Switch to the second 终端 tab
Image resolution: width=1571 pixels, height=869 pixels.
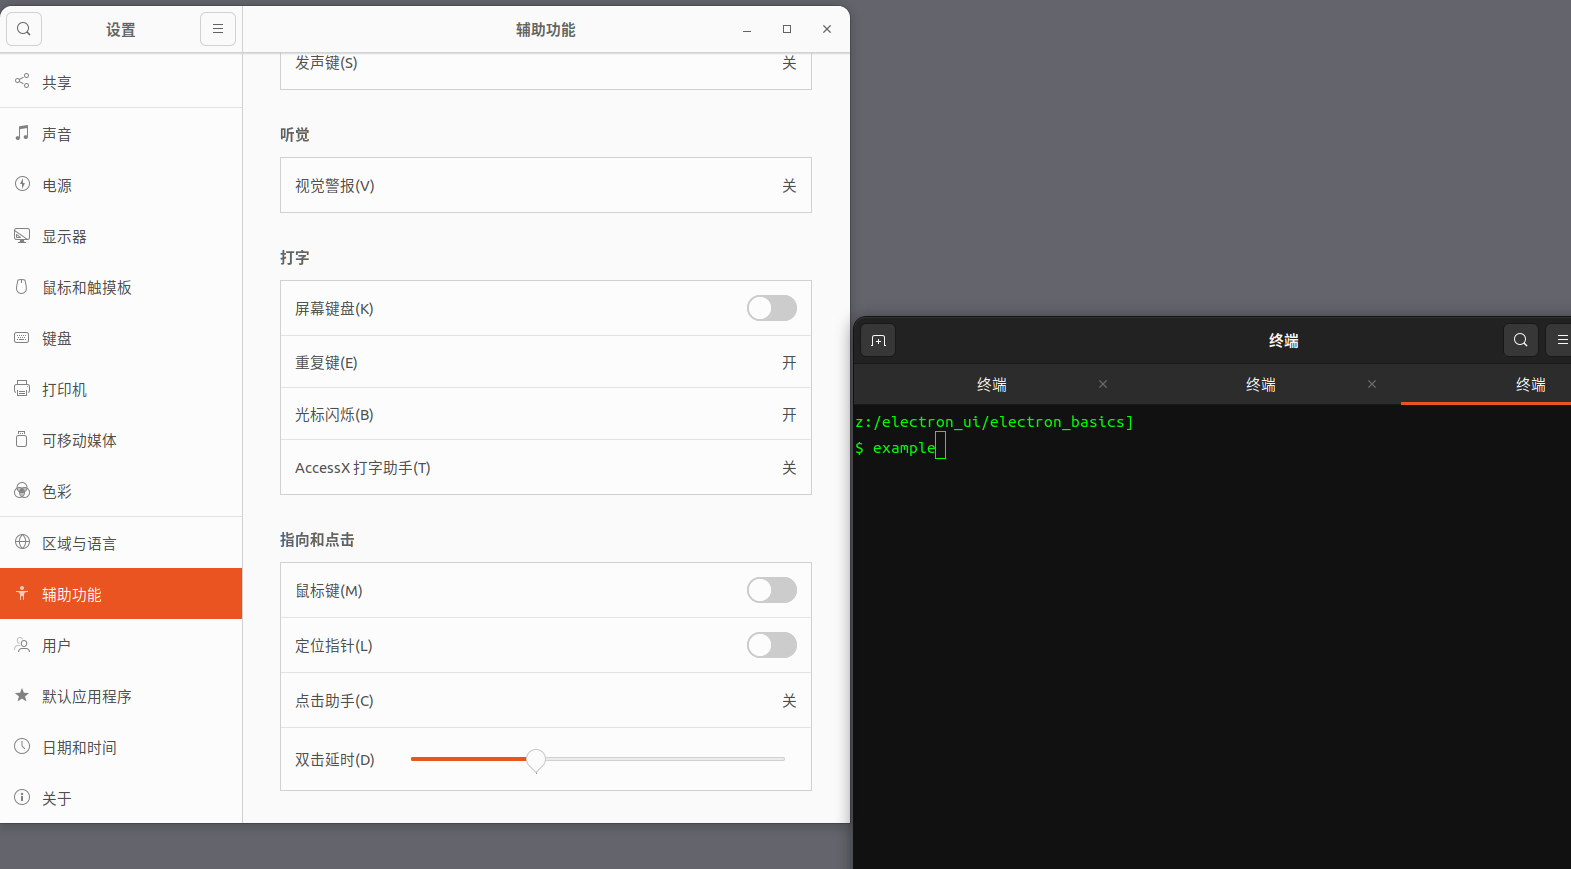pos(1261,384)
